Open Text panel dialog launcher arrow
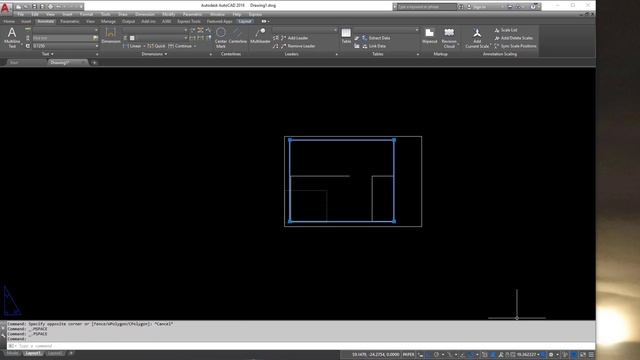The width and height of the screenshot is (640, 360). click(97, 54)
